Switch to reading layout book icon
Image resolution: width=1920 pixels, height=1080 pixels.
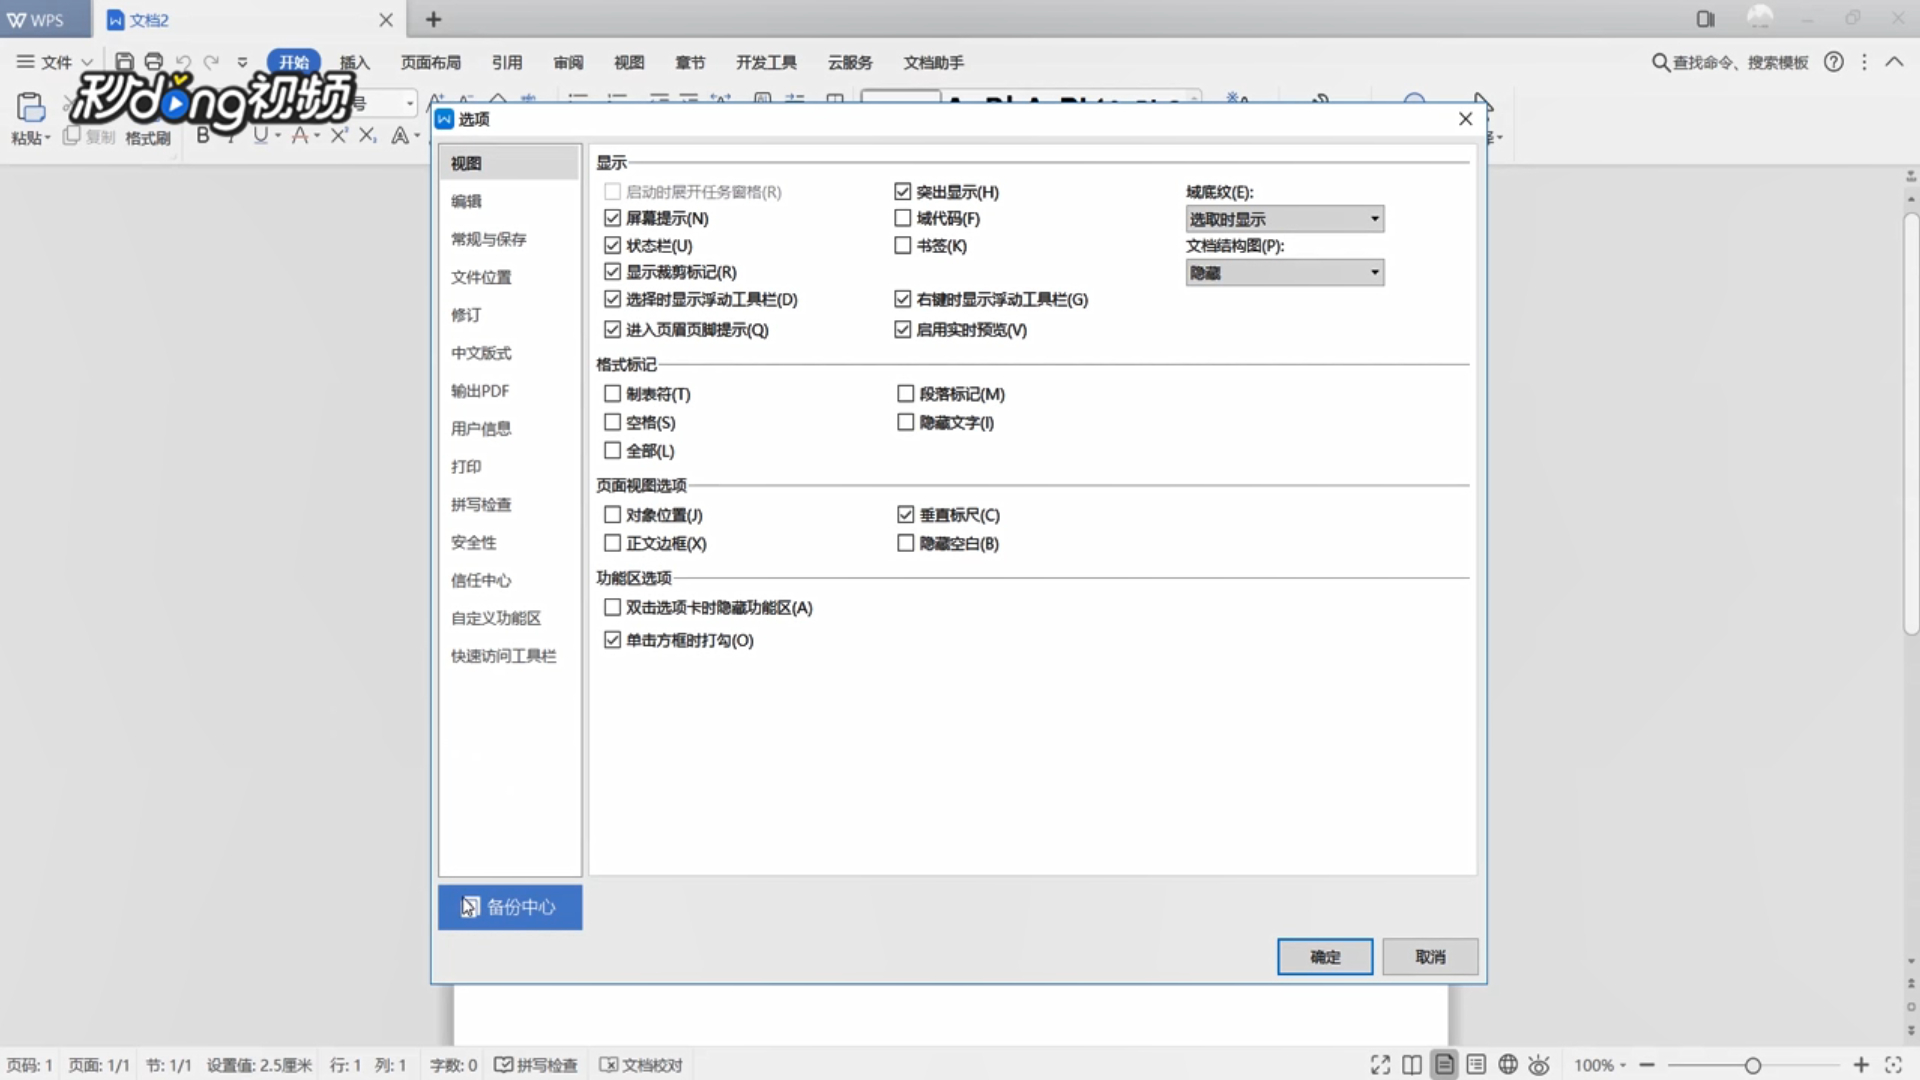[1412, 1065]
